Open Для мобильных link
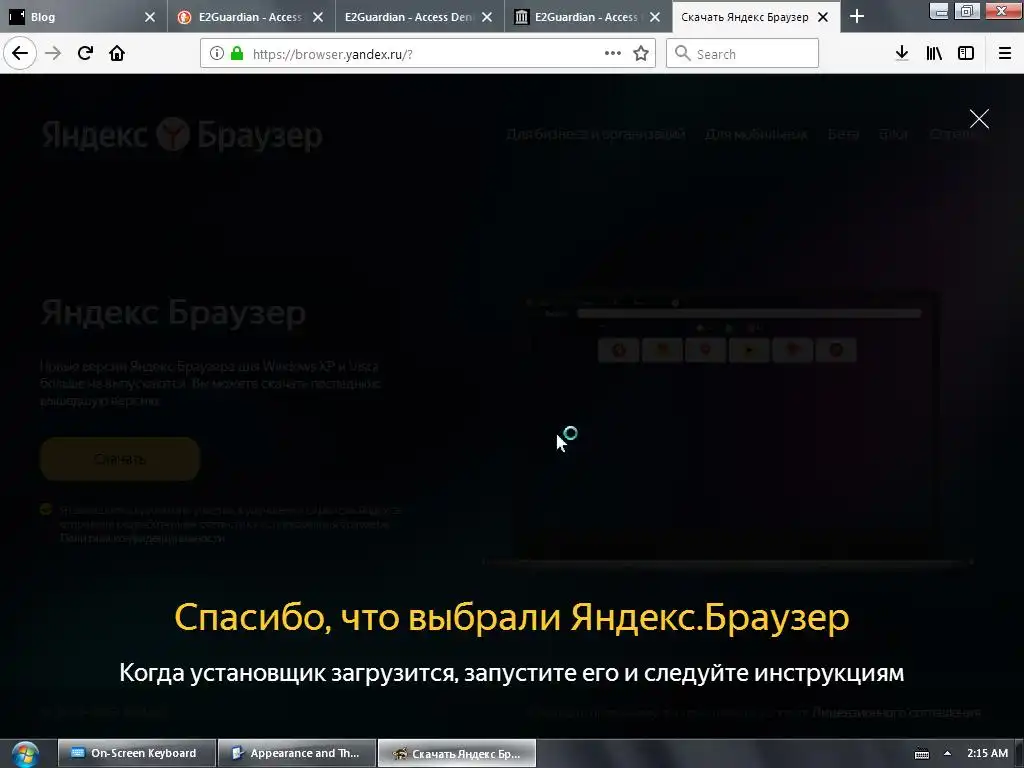 [x=756, y=134]
